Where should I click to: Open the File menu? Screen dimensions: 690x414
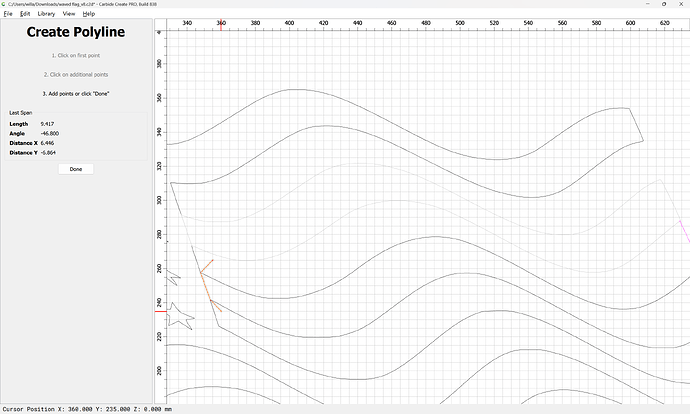click(x=10, y=14)
